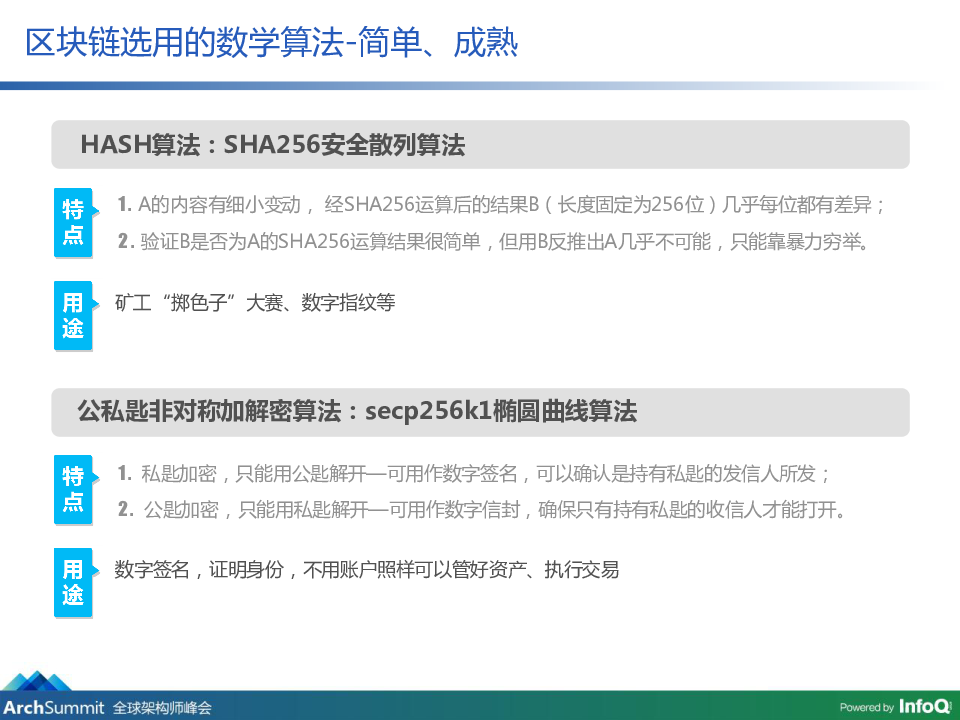Select the HASH算法 SHA256 section header
The width and height of the screenshot is (960, 720).
(273, 146)
